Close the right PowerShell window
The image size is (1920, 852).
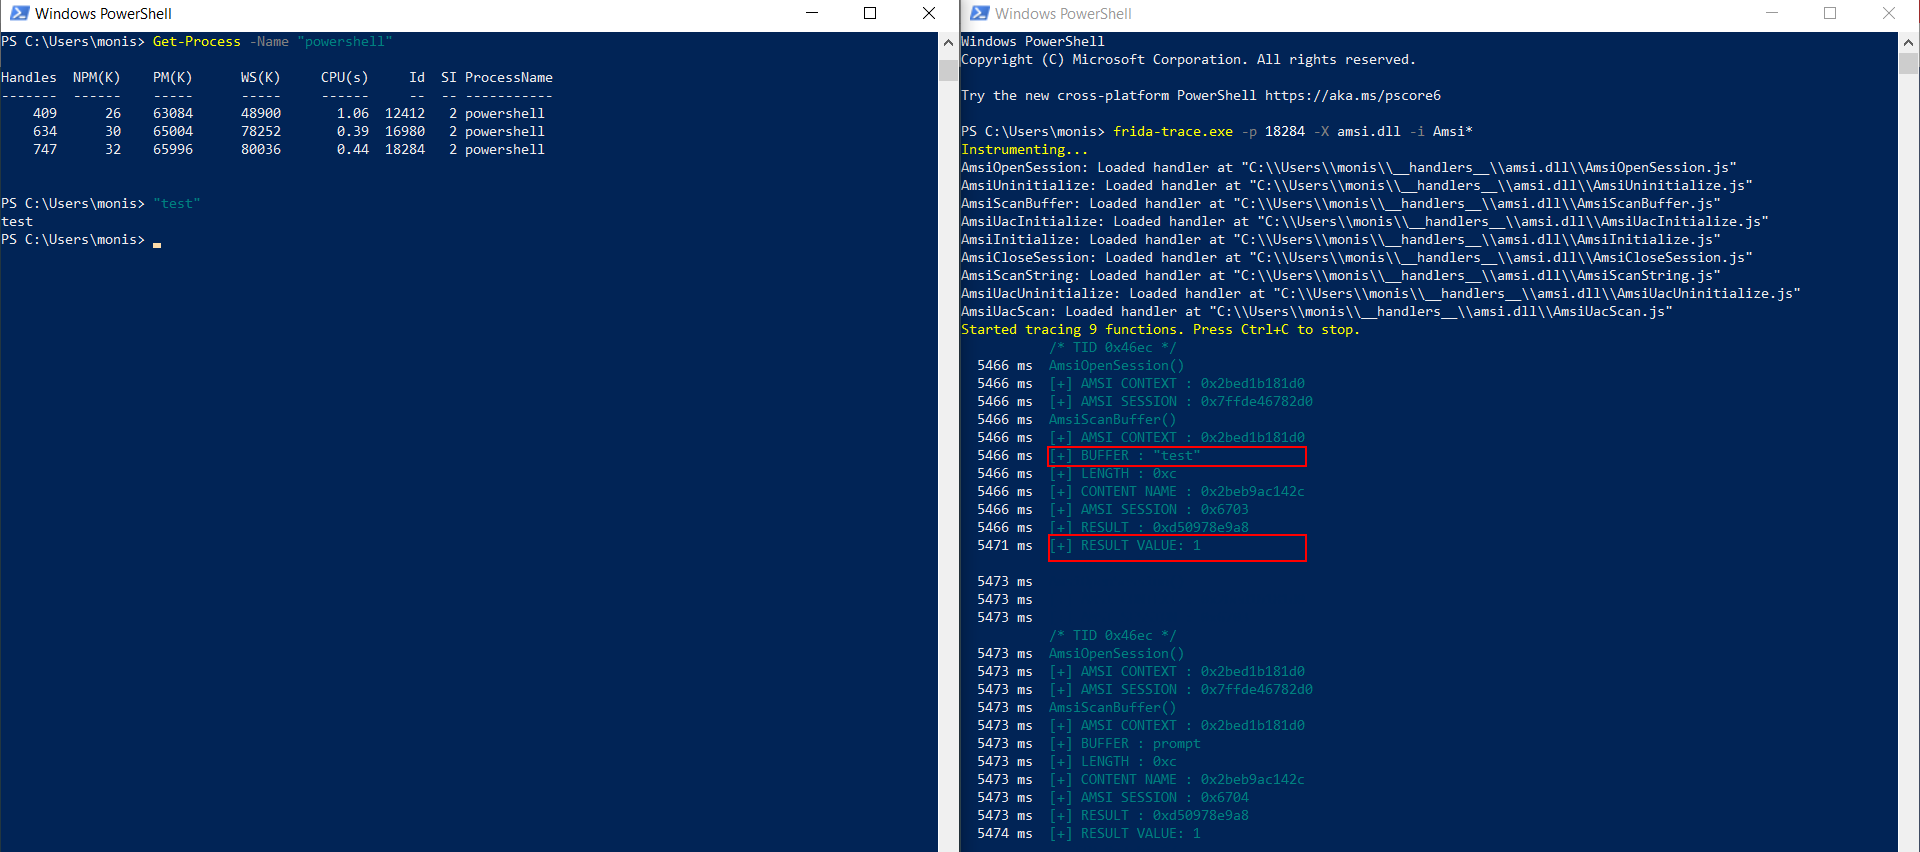click(x=1889, y=13)
